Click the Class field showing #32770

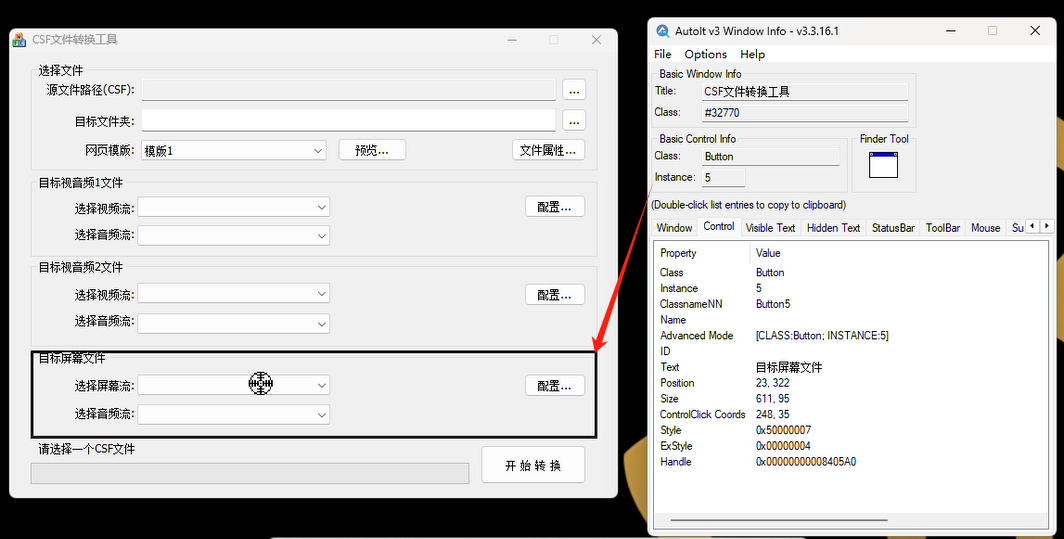[805, 113]
